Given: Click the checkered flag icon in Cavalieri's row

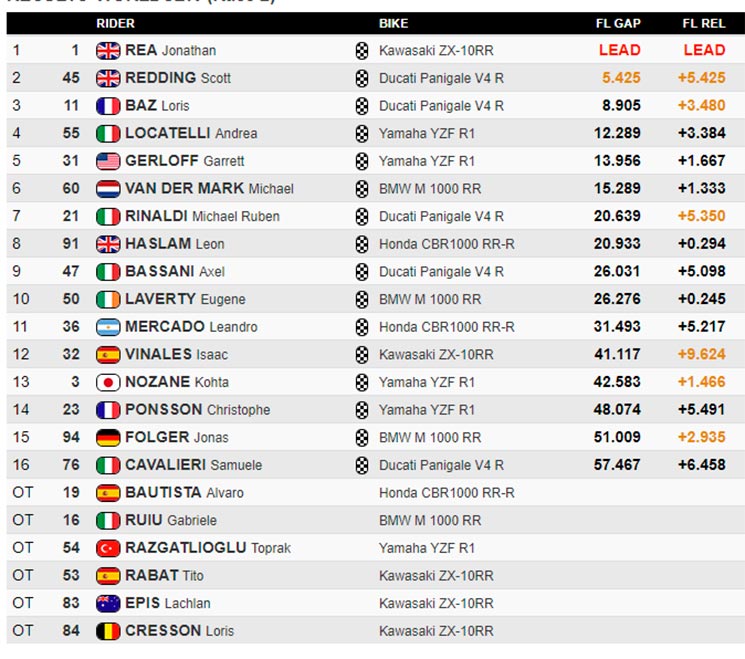Looking at the screenshot, I should tap(362, 465).
